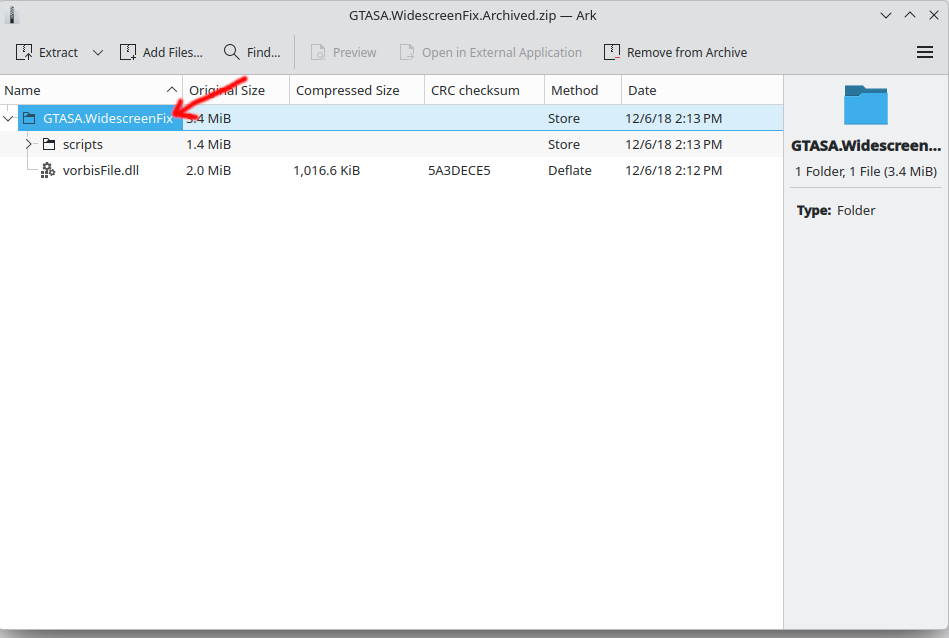Select the vorbisFile.dll file
The width and height of the screenshot is (949, 638).
[x=101, y=171]
